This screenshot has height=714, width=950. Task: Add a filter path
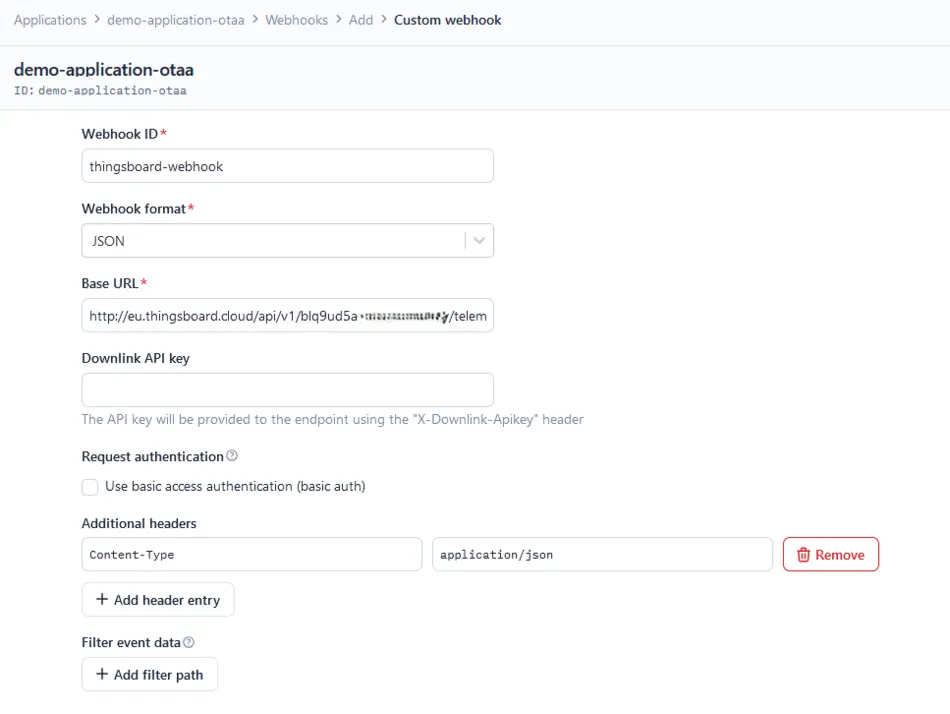click(x=150, y=675)
